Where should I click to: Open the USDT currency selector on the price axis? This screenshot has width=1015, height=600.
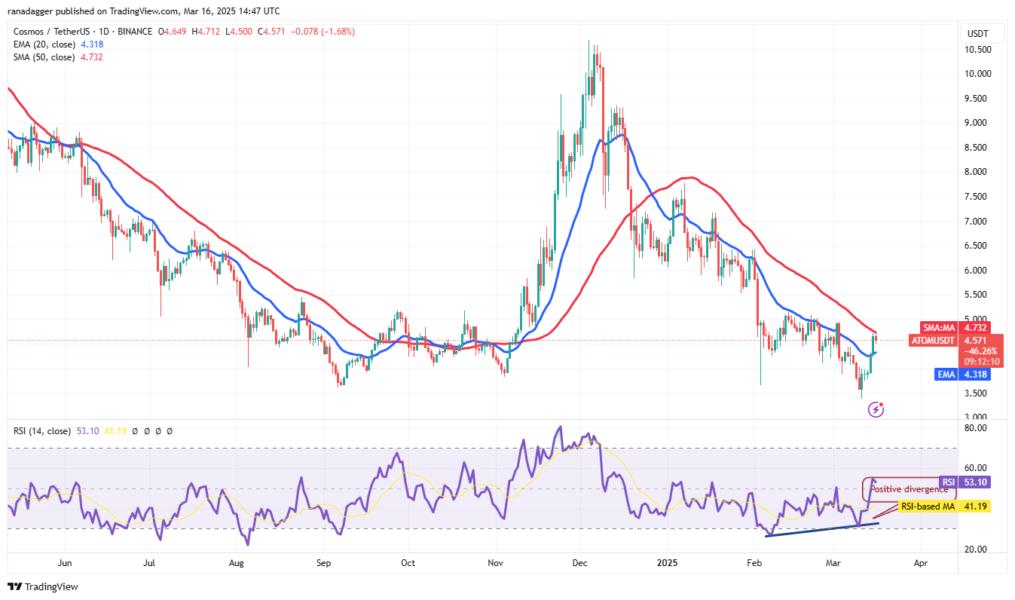977,33
